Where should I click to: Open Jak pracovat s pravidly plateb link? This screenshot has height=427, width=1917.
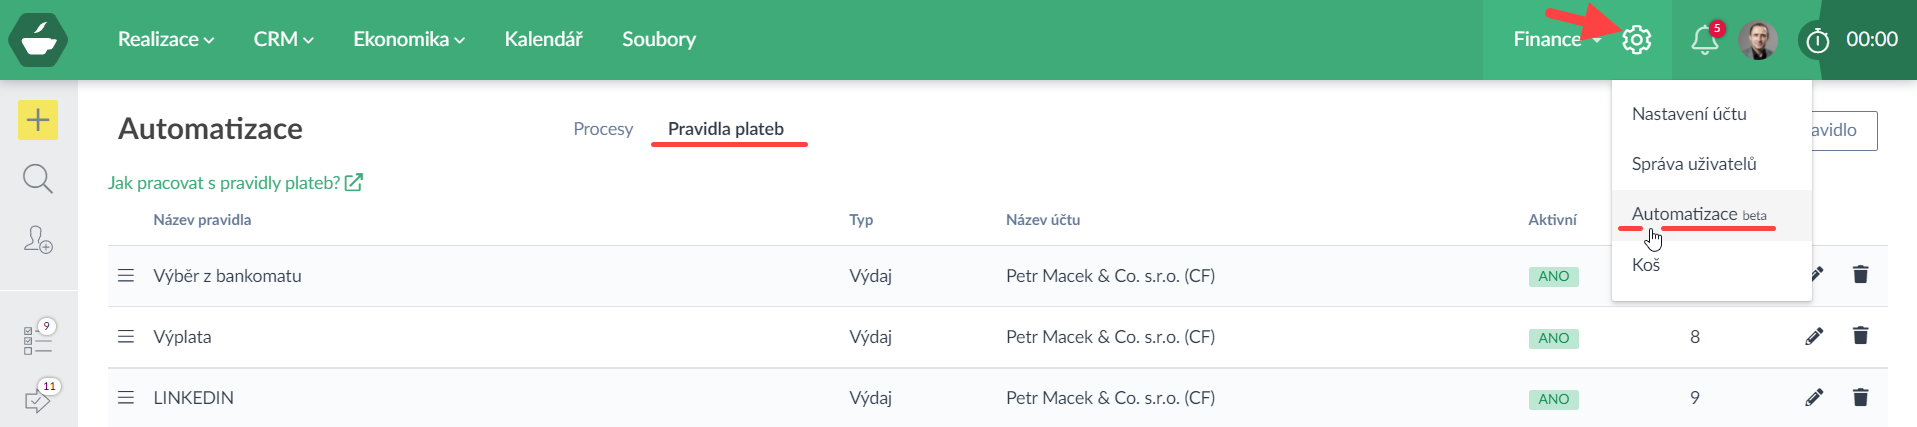coord(235,183)
